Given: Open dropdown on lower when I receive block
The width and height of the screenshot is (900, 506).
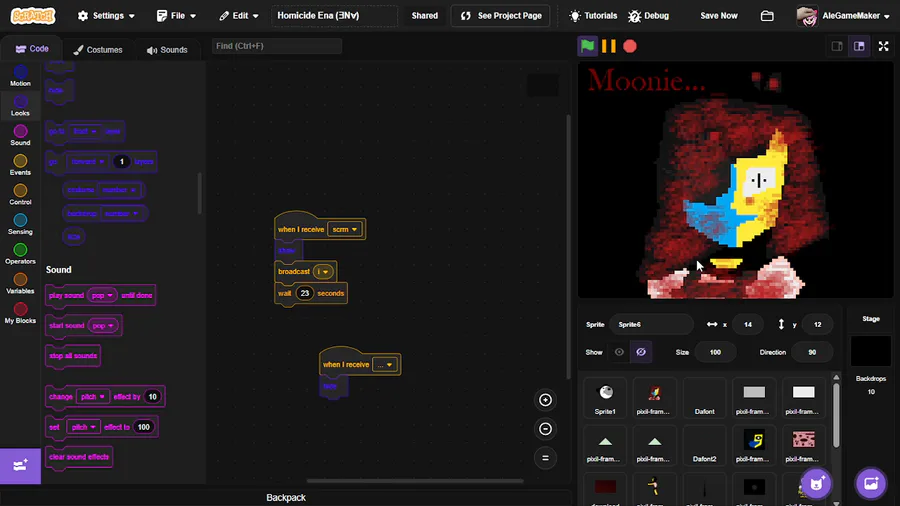Looking at the screenshot, I should [x=385, y=364].
